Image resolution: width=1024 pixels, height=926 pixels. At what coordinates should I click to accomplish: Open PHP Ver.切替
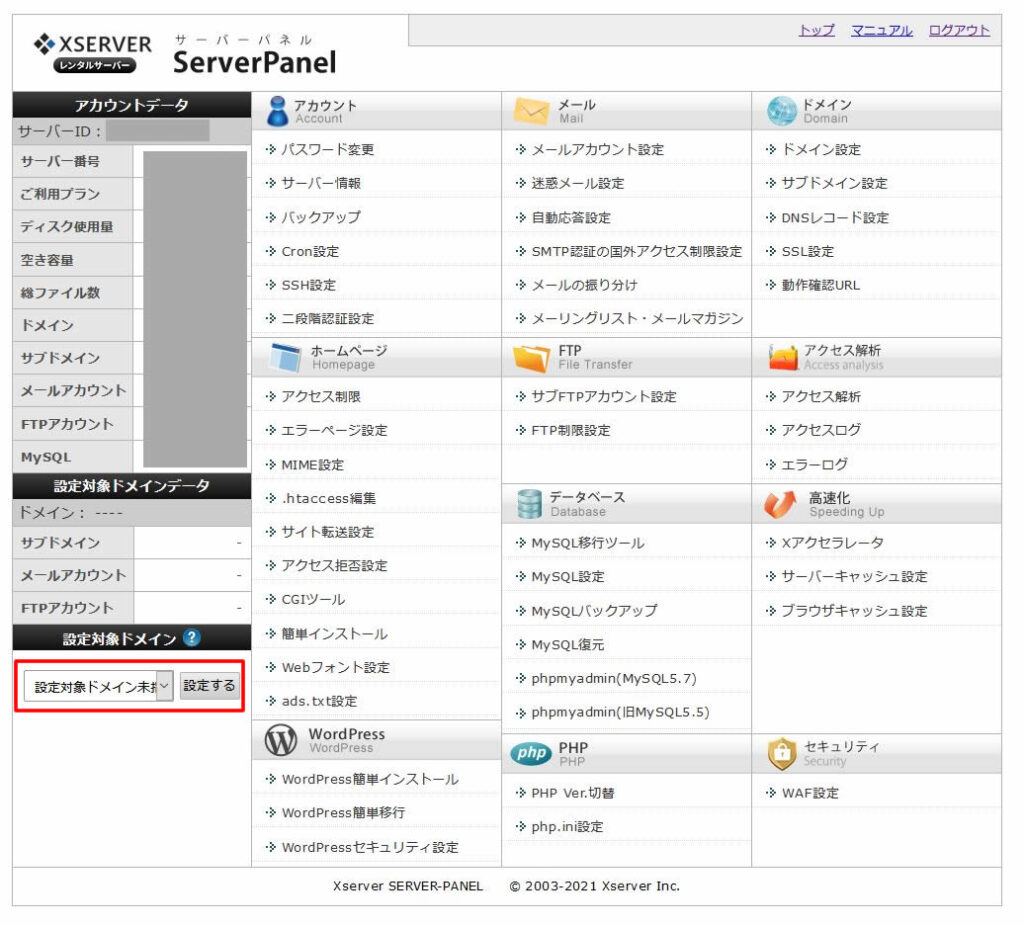point(573,793)
